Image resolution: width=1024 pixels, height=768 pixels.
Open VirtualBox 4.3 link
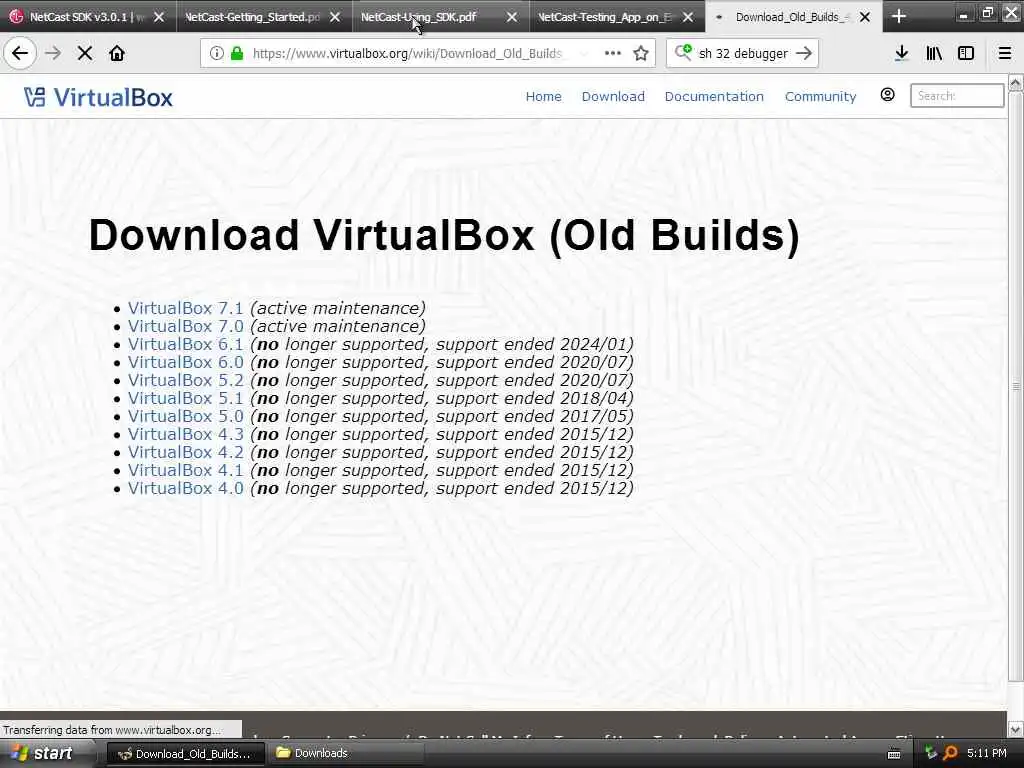click(x=185, y=434)
